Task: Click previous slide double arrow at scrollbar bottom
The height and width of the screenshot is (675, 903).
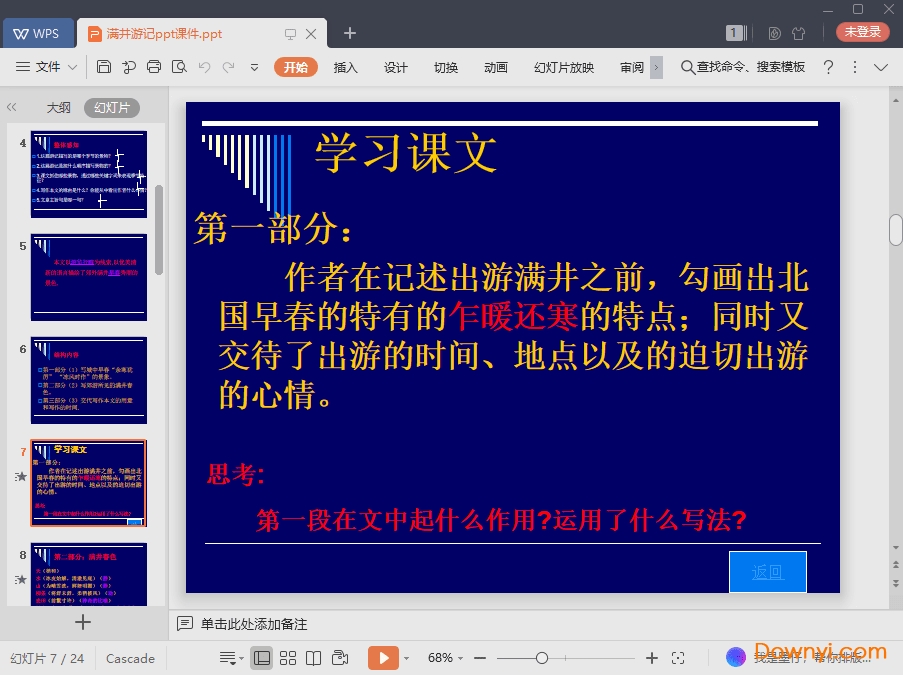Action: click(x=896, y=564)
